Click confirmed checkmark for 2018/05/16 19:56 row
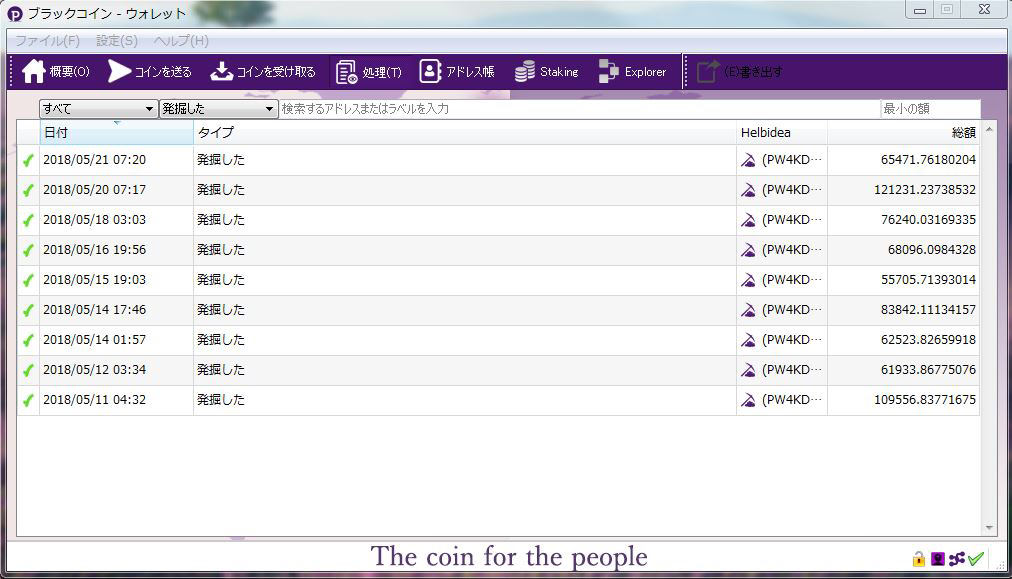 tap(28, 250)
